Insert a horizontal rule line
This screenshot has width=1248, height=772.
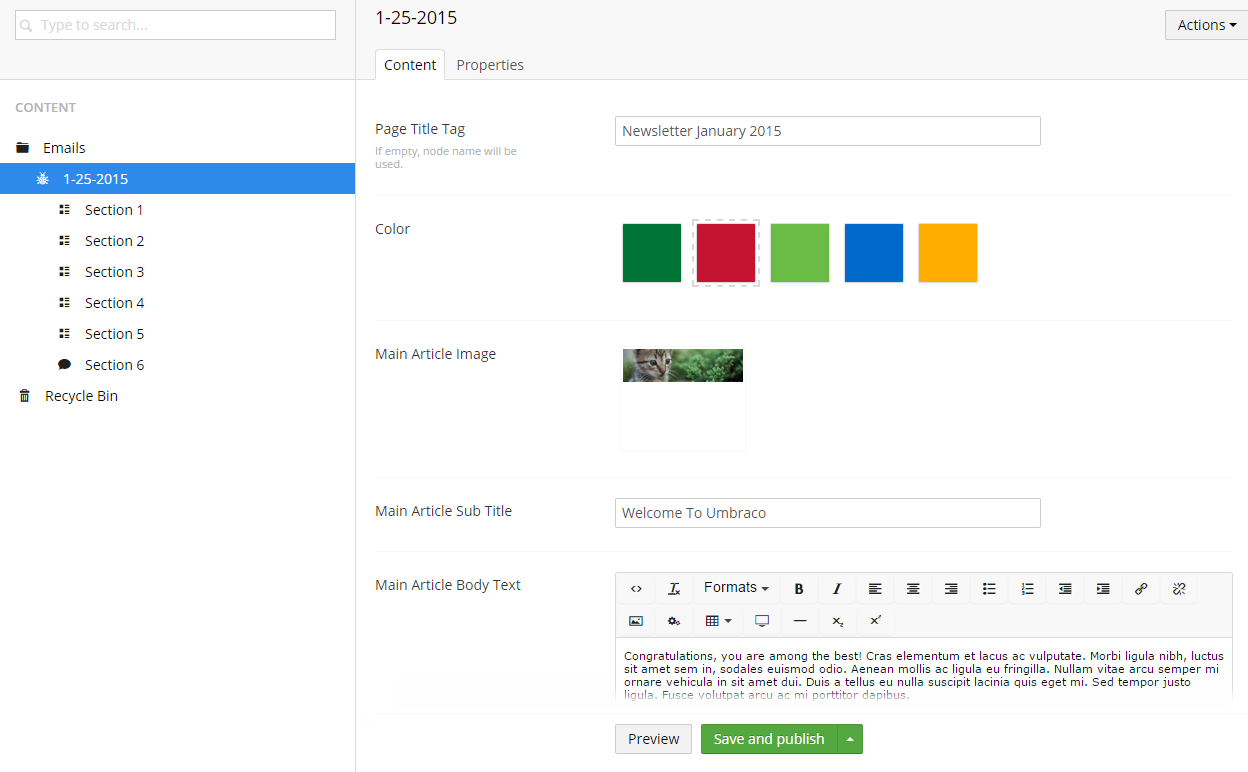pyautogui.click(x=800, y=621)
